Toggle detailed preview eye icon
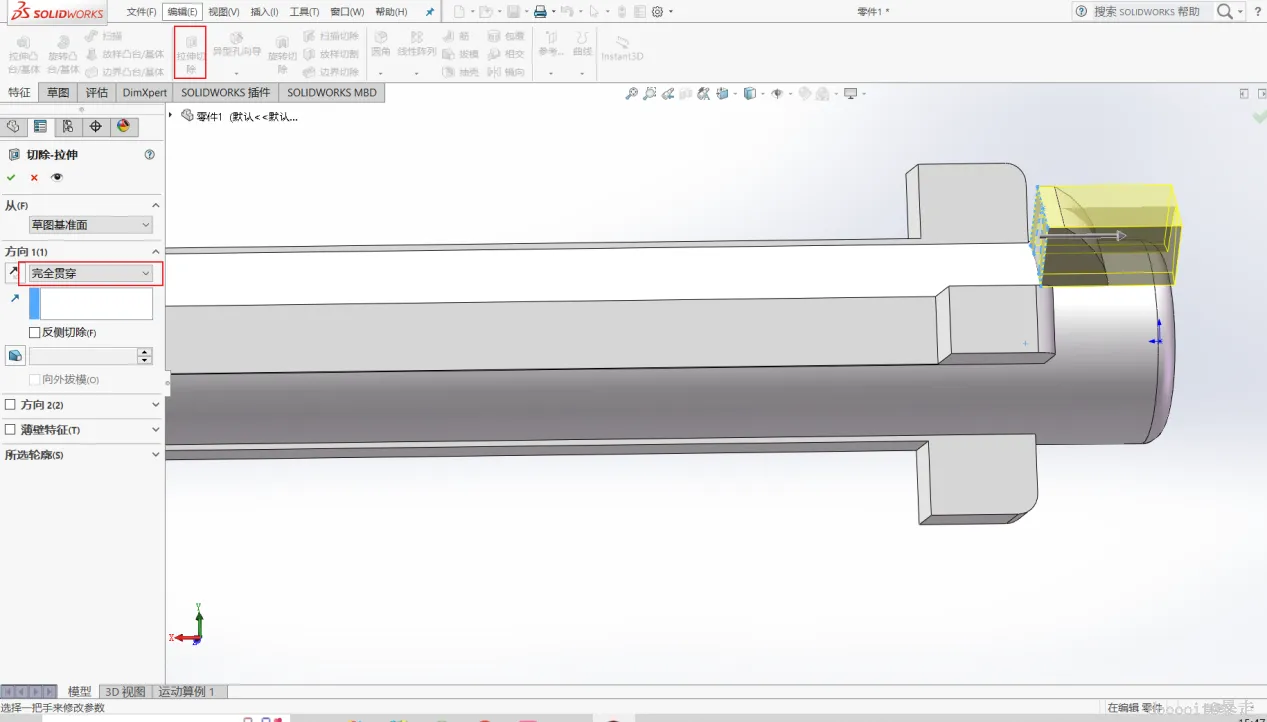 57,177
